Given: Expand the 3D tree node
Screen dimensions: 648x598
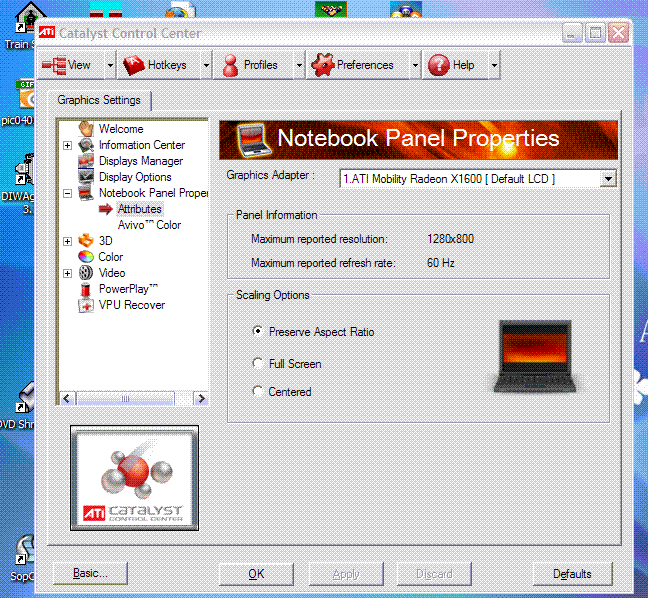Looking at the screenshot, I should pyautogui.click(x=67, y=241).
